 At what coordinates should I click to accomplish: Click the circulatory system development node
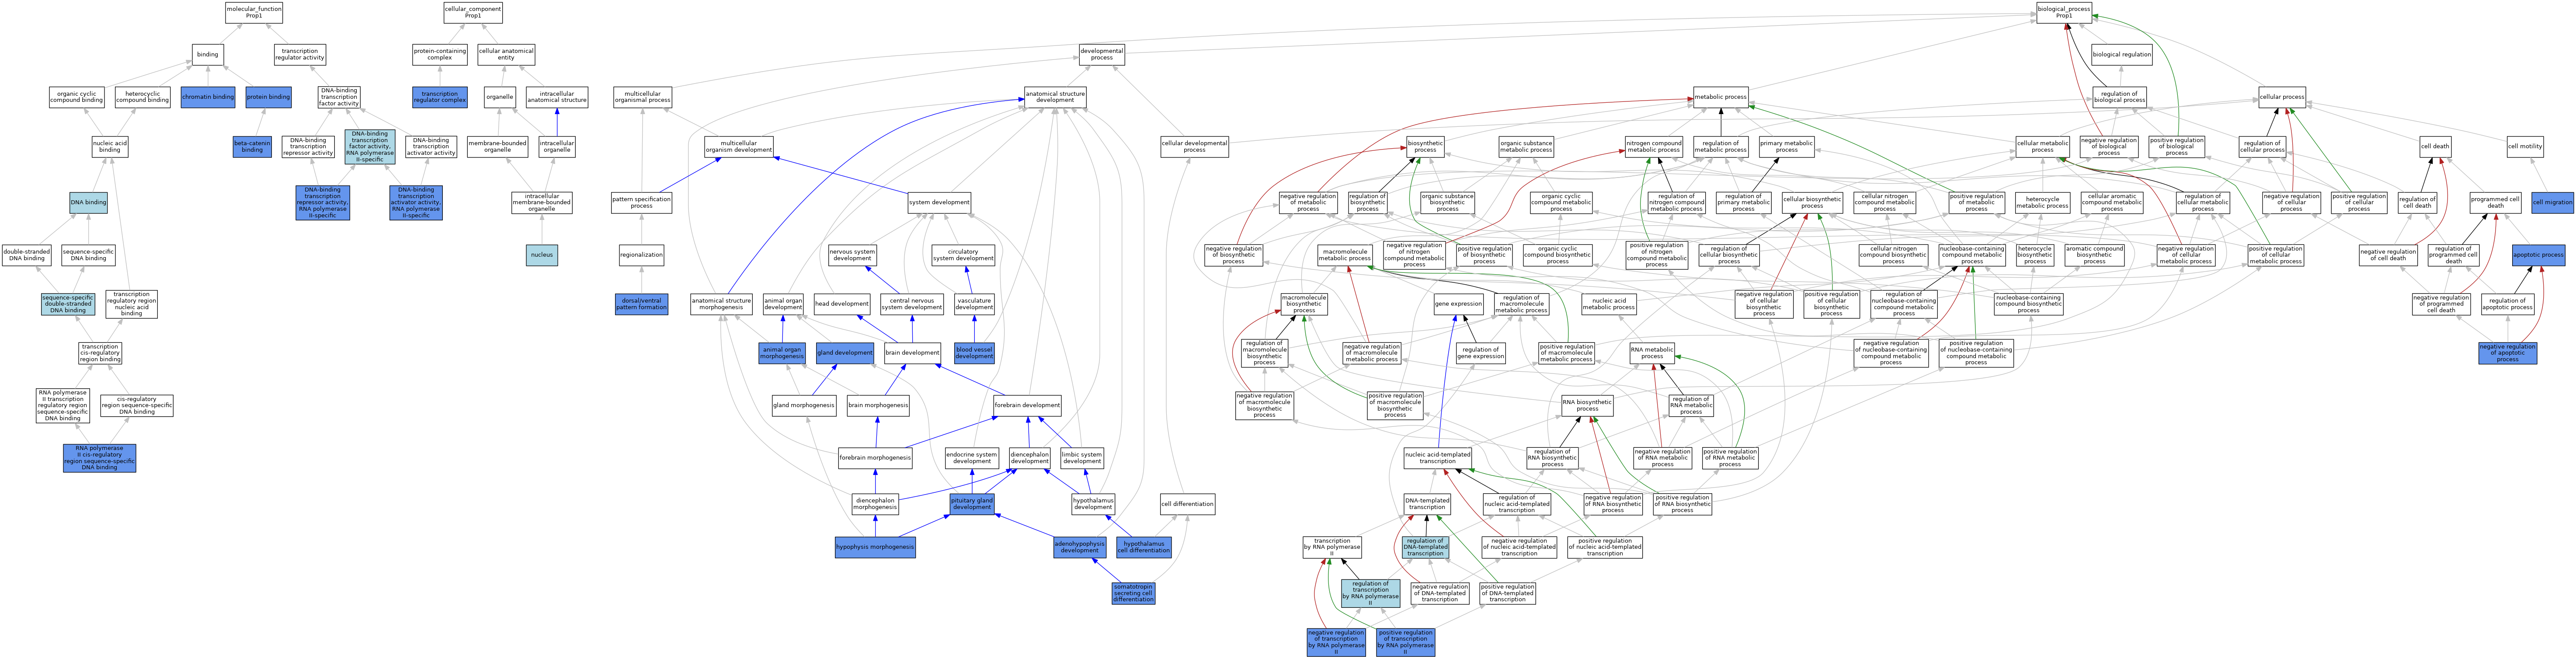(x=963, y=255)
